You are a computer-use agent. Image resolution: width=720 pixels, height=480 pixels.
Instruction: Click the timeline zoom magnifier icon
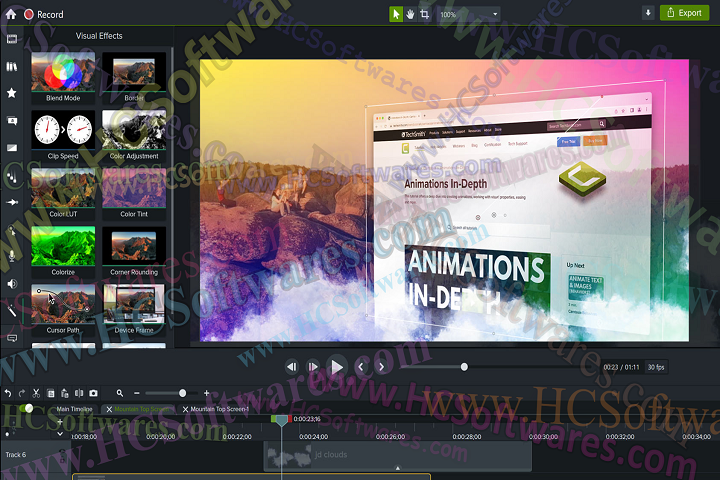(120, 393)
